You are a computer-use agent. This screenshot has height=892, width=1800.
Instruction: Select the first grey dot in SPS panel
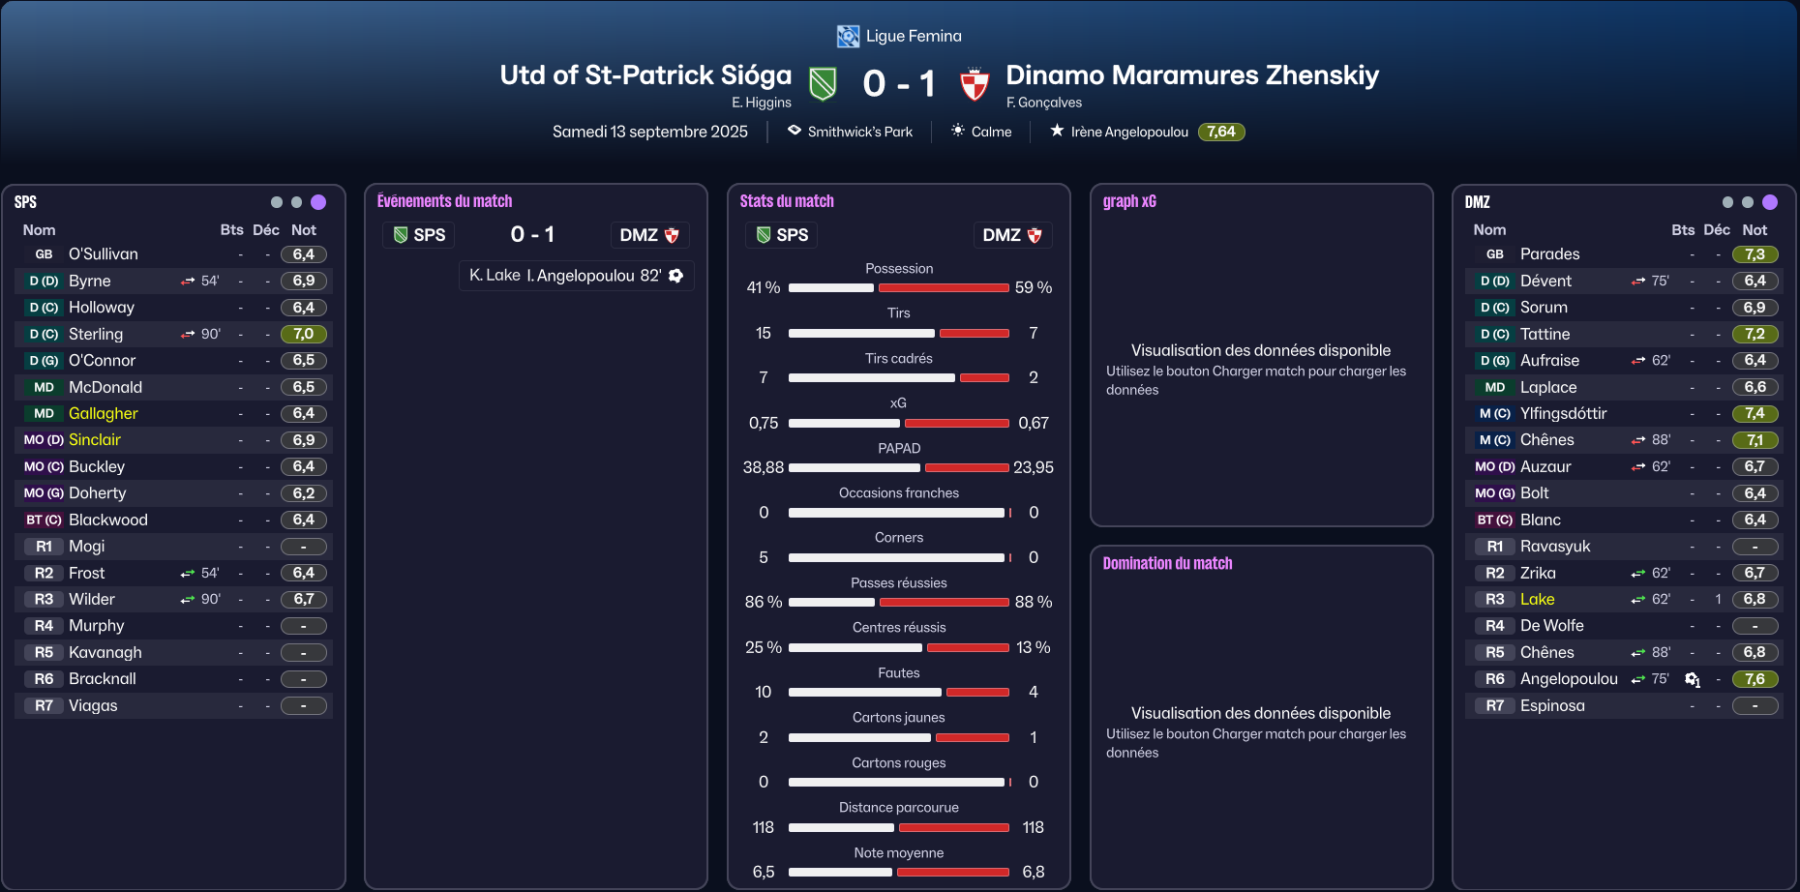click(x=277, y=202)
